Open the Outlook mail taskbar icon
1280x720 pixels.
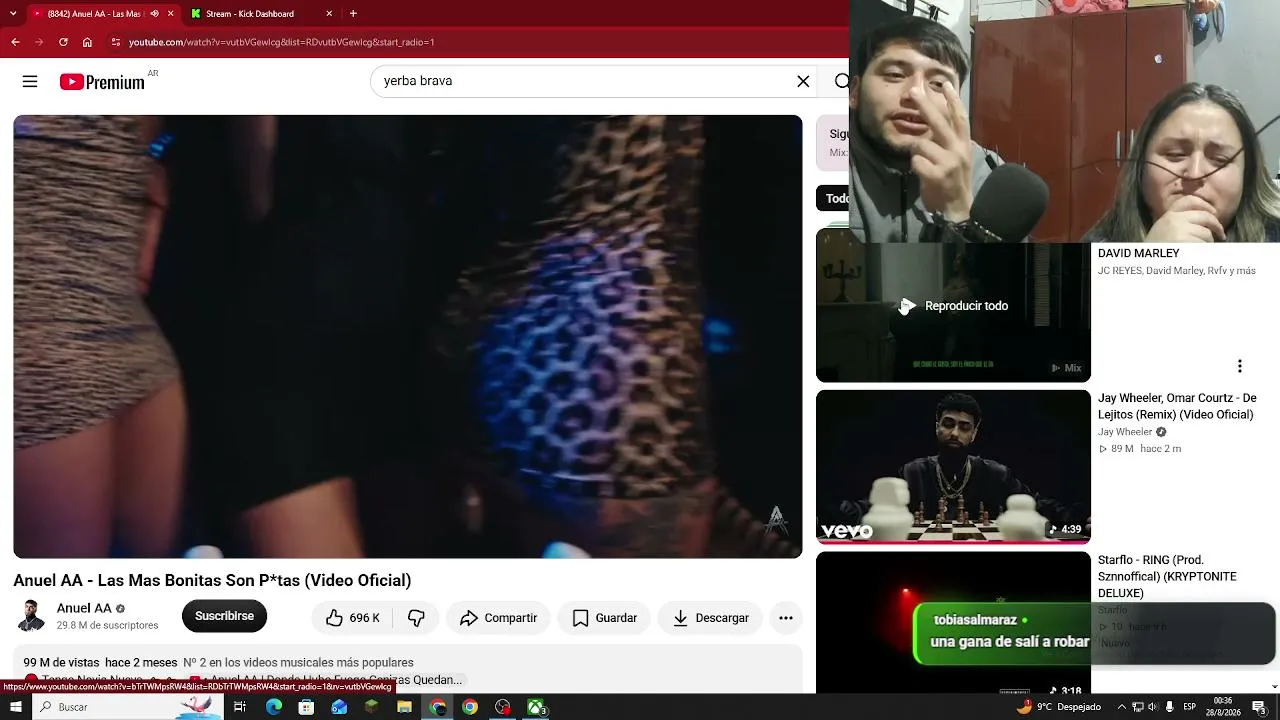click(x=339, y=707)
